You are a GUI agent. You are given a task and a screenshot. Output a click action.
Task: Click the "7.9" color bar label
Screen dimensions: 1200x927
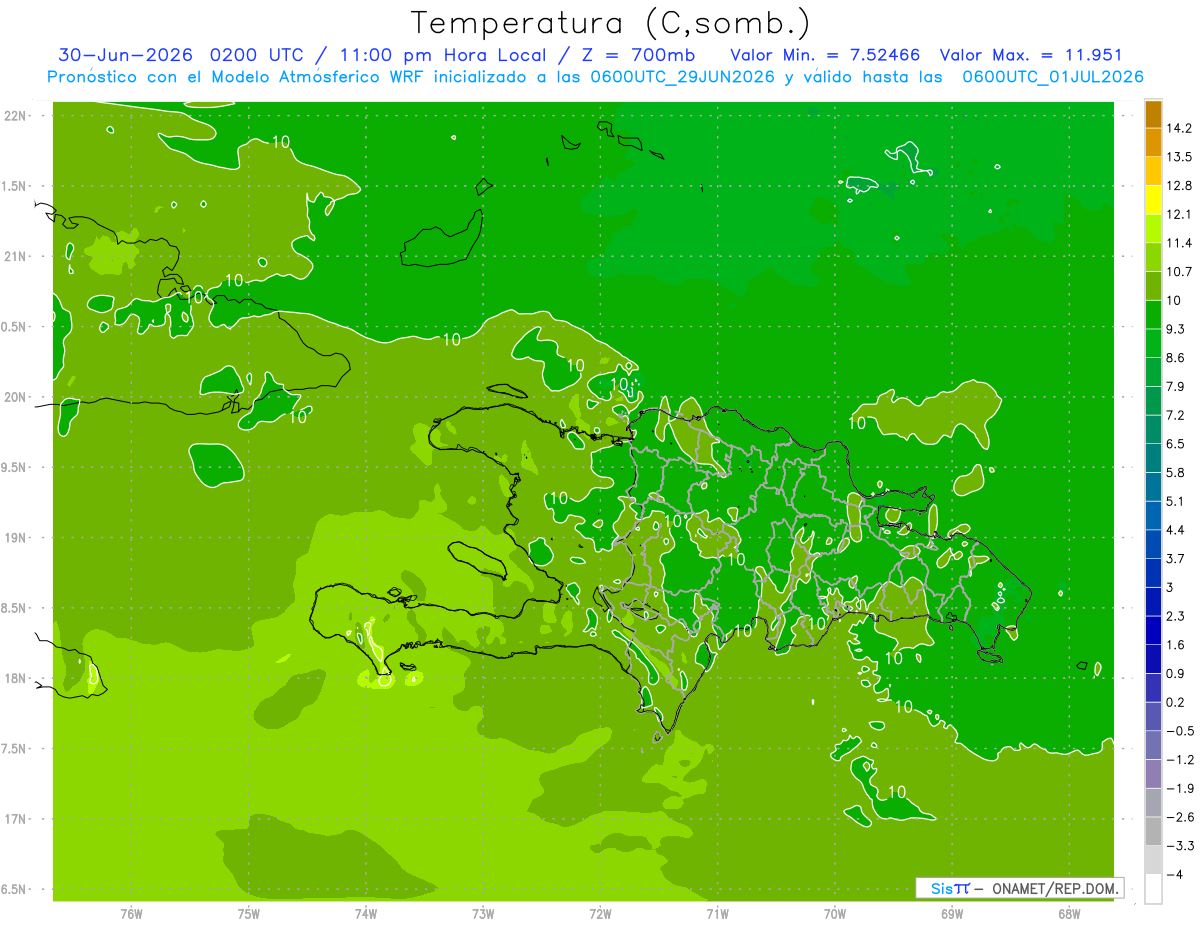point(1177,387)
